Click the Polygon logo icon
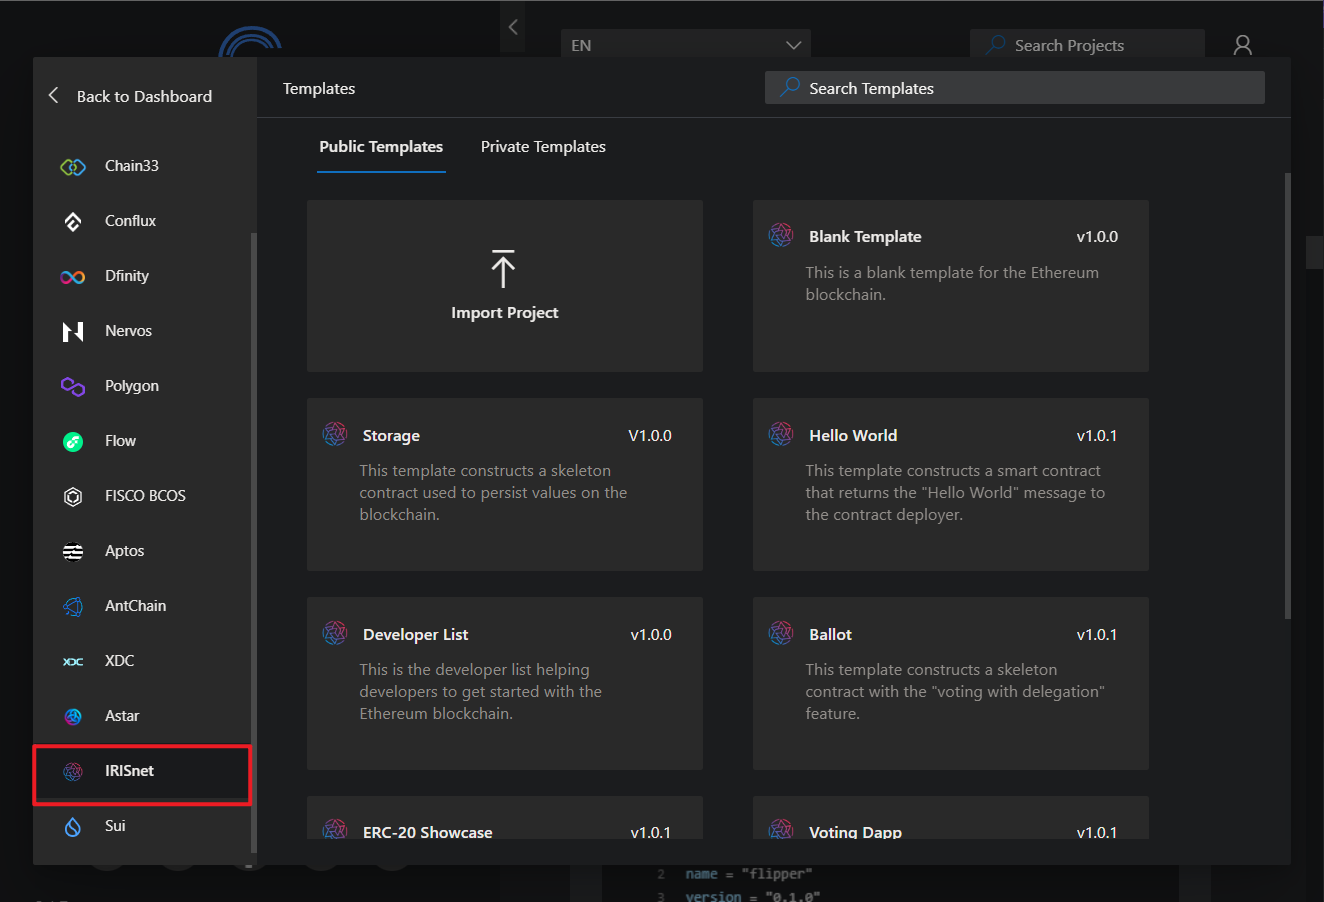The height and width of the screenshot is (902, 1324). 73,387
